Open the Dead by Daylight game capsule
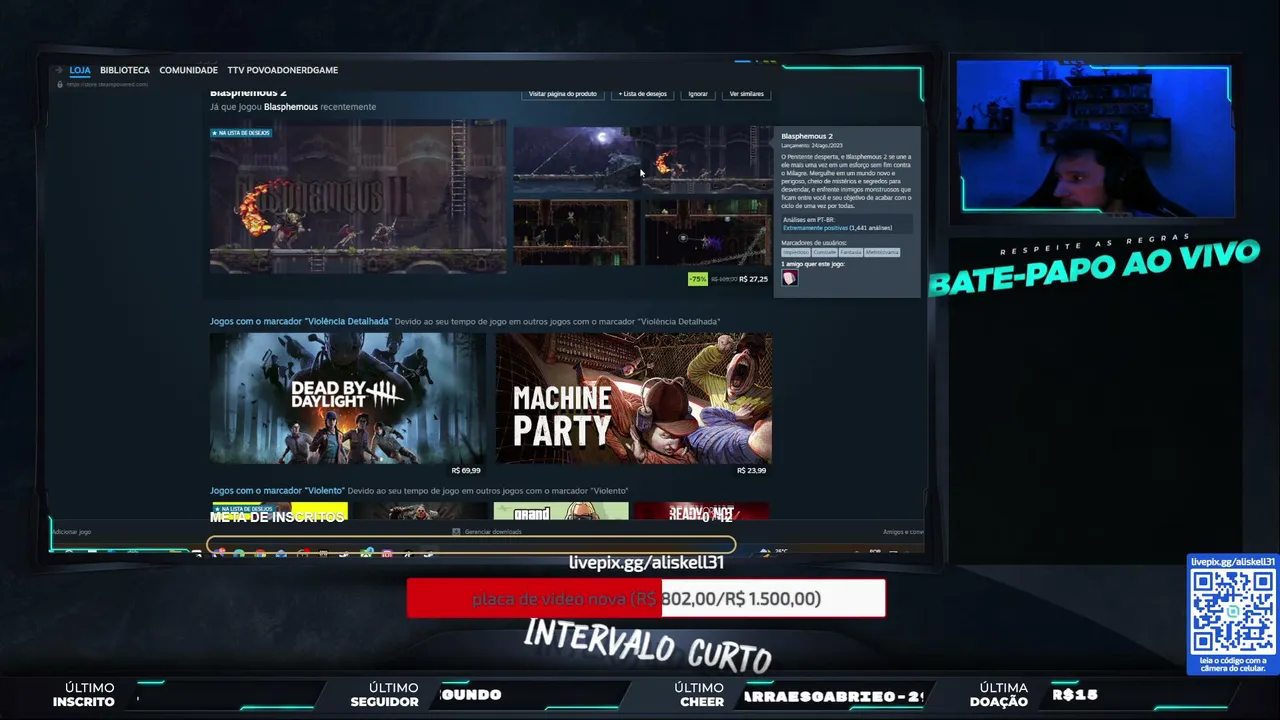 348,398
